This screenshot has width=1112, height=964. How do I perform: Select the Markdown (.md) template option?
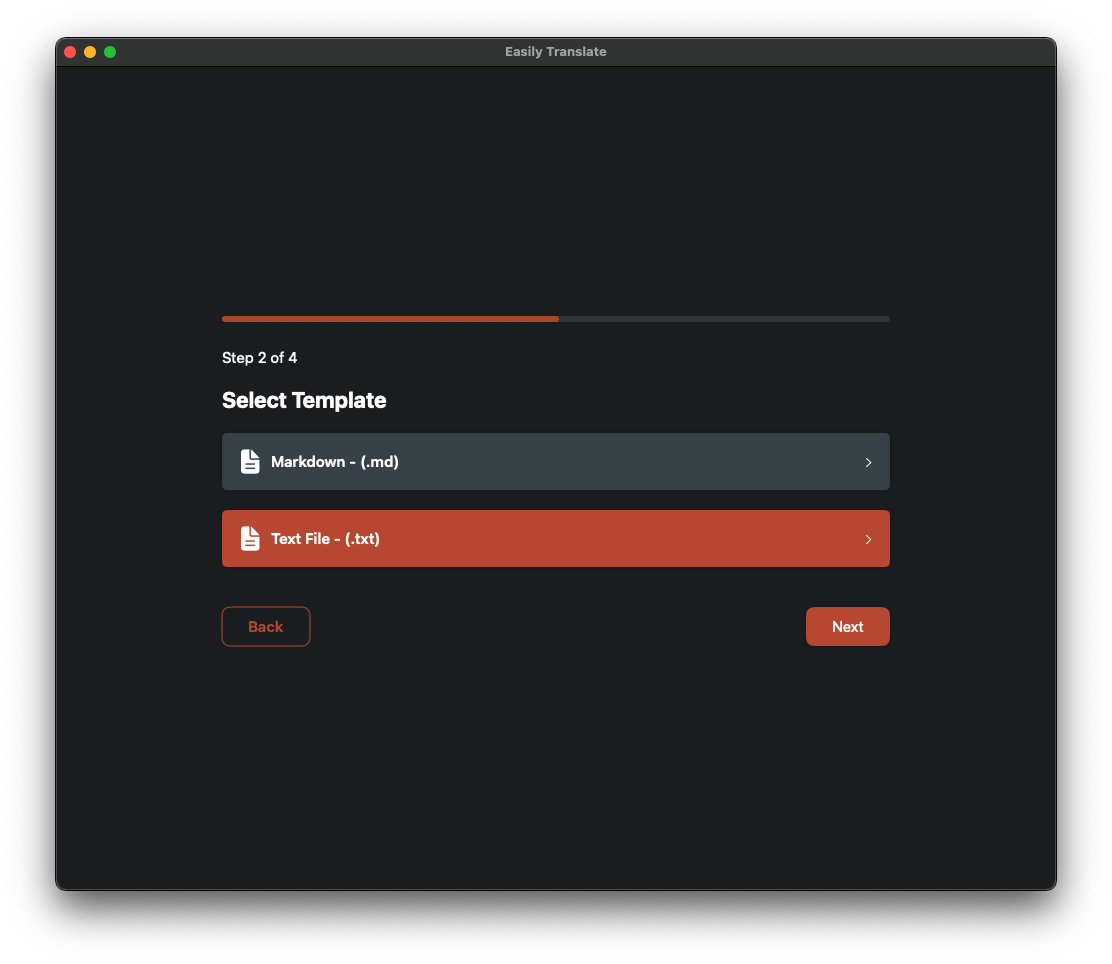555,462
